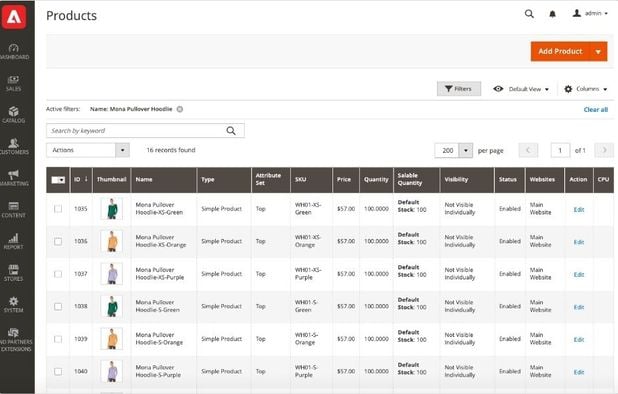Sort by the Type column header

pos(223,179)
